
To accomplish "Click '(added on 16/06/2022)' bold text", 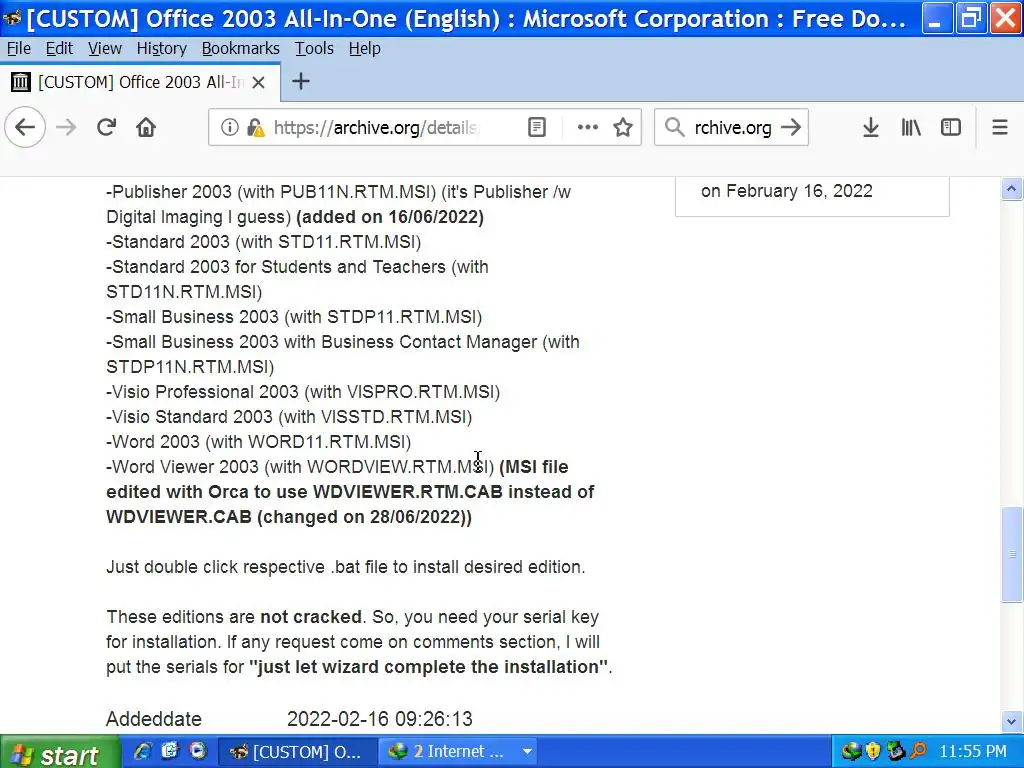I will 390,217.
